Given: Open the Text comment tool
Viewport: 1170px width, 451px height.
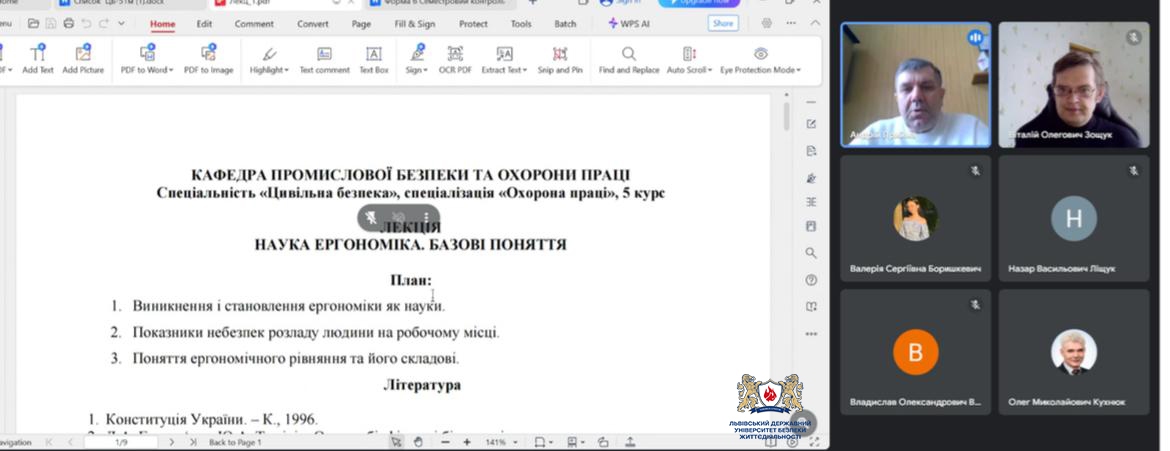Looking at the screenshot, I should click(324, 59).
